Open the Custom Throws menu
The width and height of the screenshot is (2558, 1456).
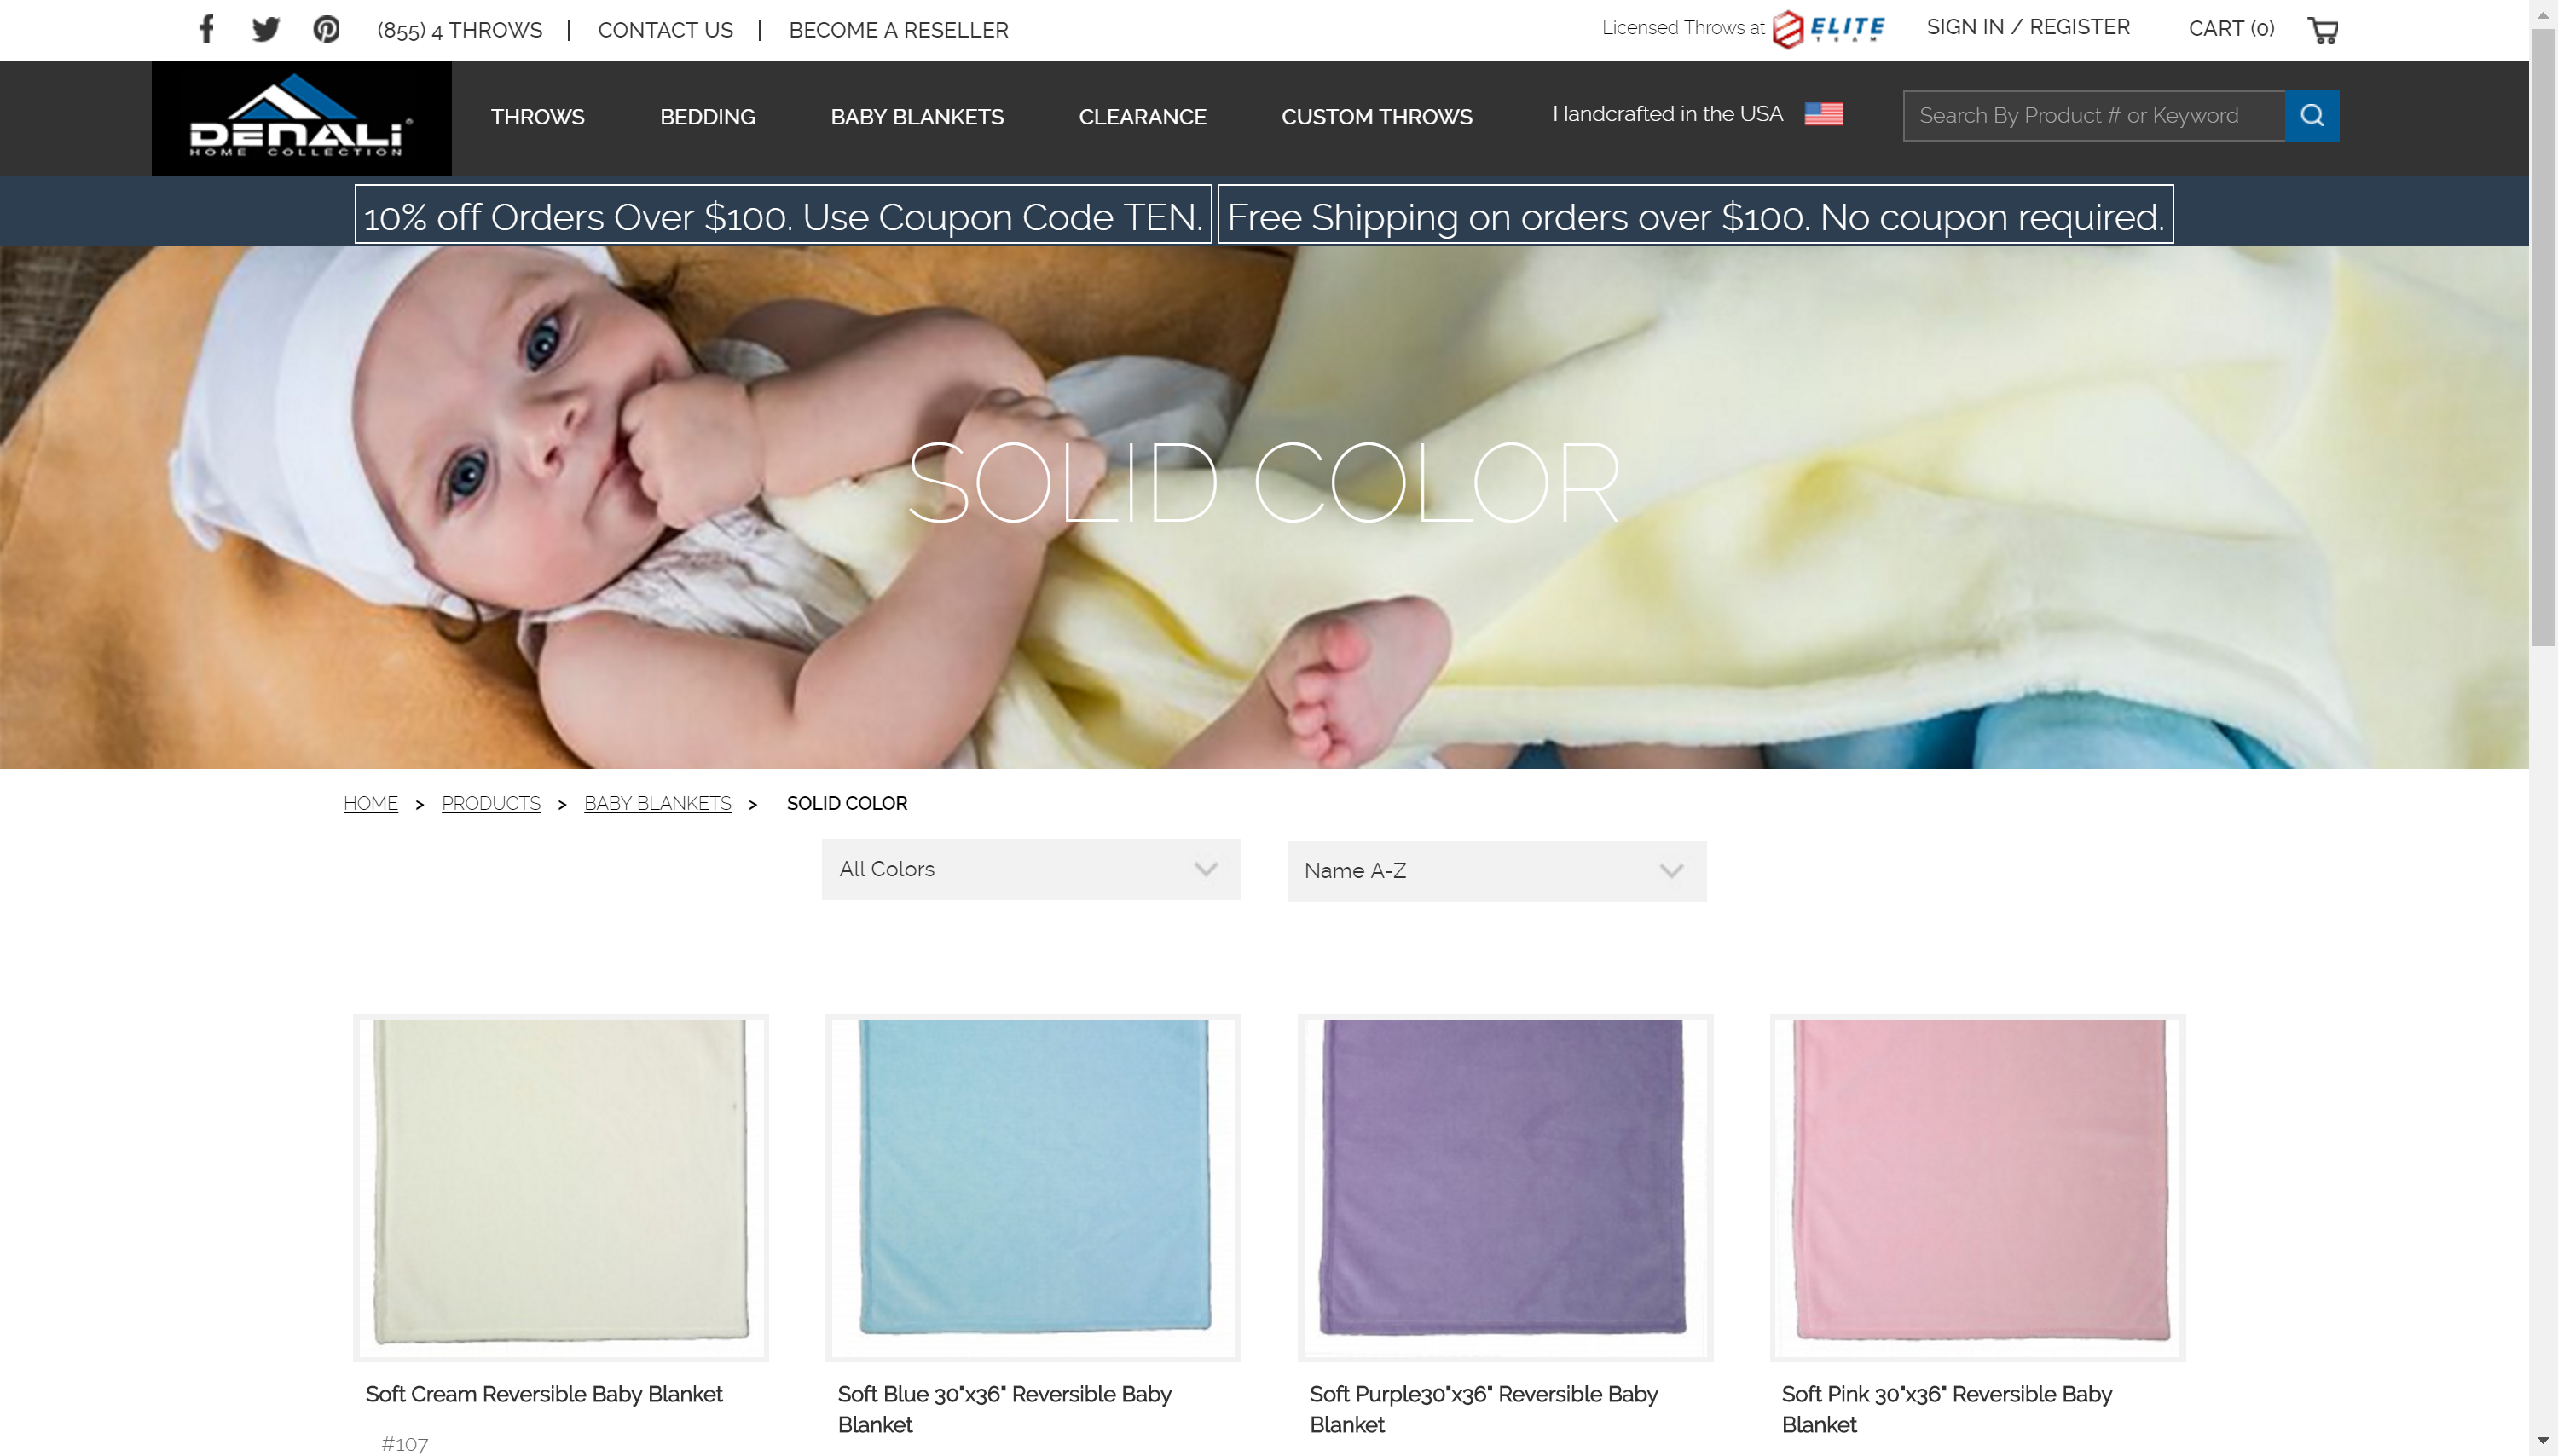[1377, 117]
